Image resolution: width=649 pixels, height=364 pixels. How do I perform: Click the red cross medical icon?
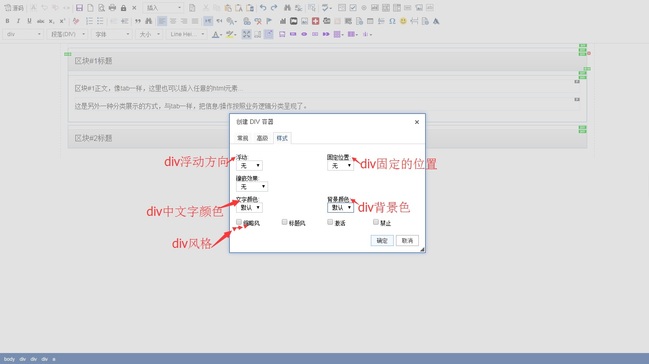[315, 21]
